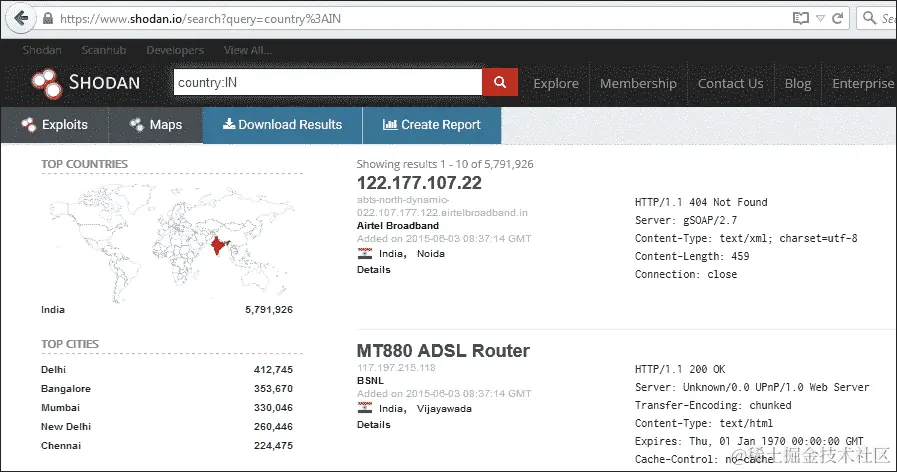This screenshot has width=897, height=472.
Task: Expand the address bar history dropdown arrow
Action: [x=820, y=18]
